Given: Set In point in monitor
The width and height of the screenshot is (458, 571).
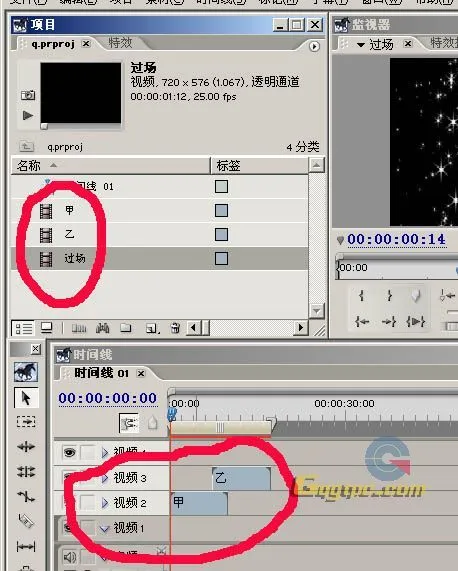Looking at the screenshot, I should [362, 295].
